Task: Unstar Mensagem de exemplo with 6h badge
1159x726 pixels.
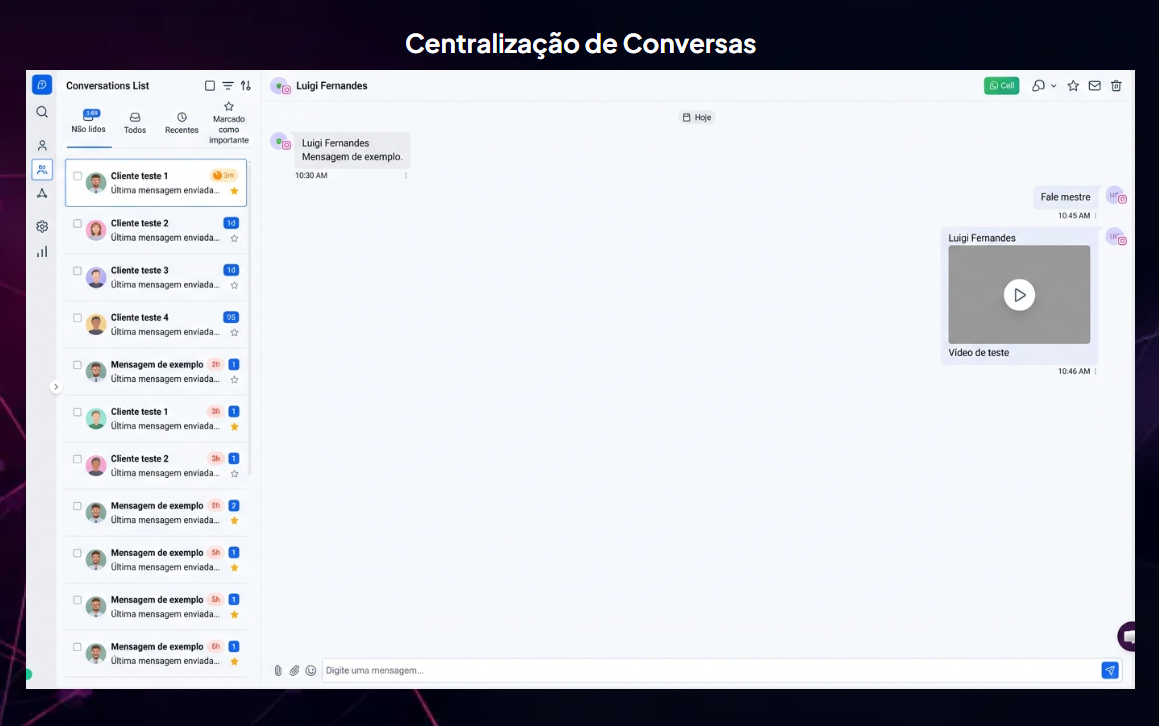Action: 234,662
